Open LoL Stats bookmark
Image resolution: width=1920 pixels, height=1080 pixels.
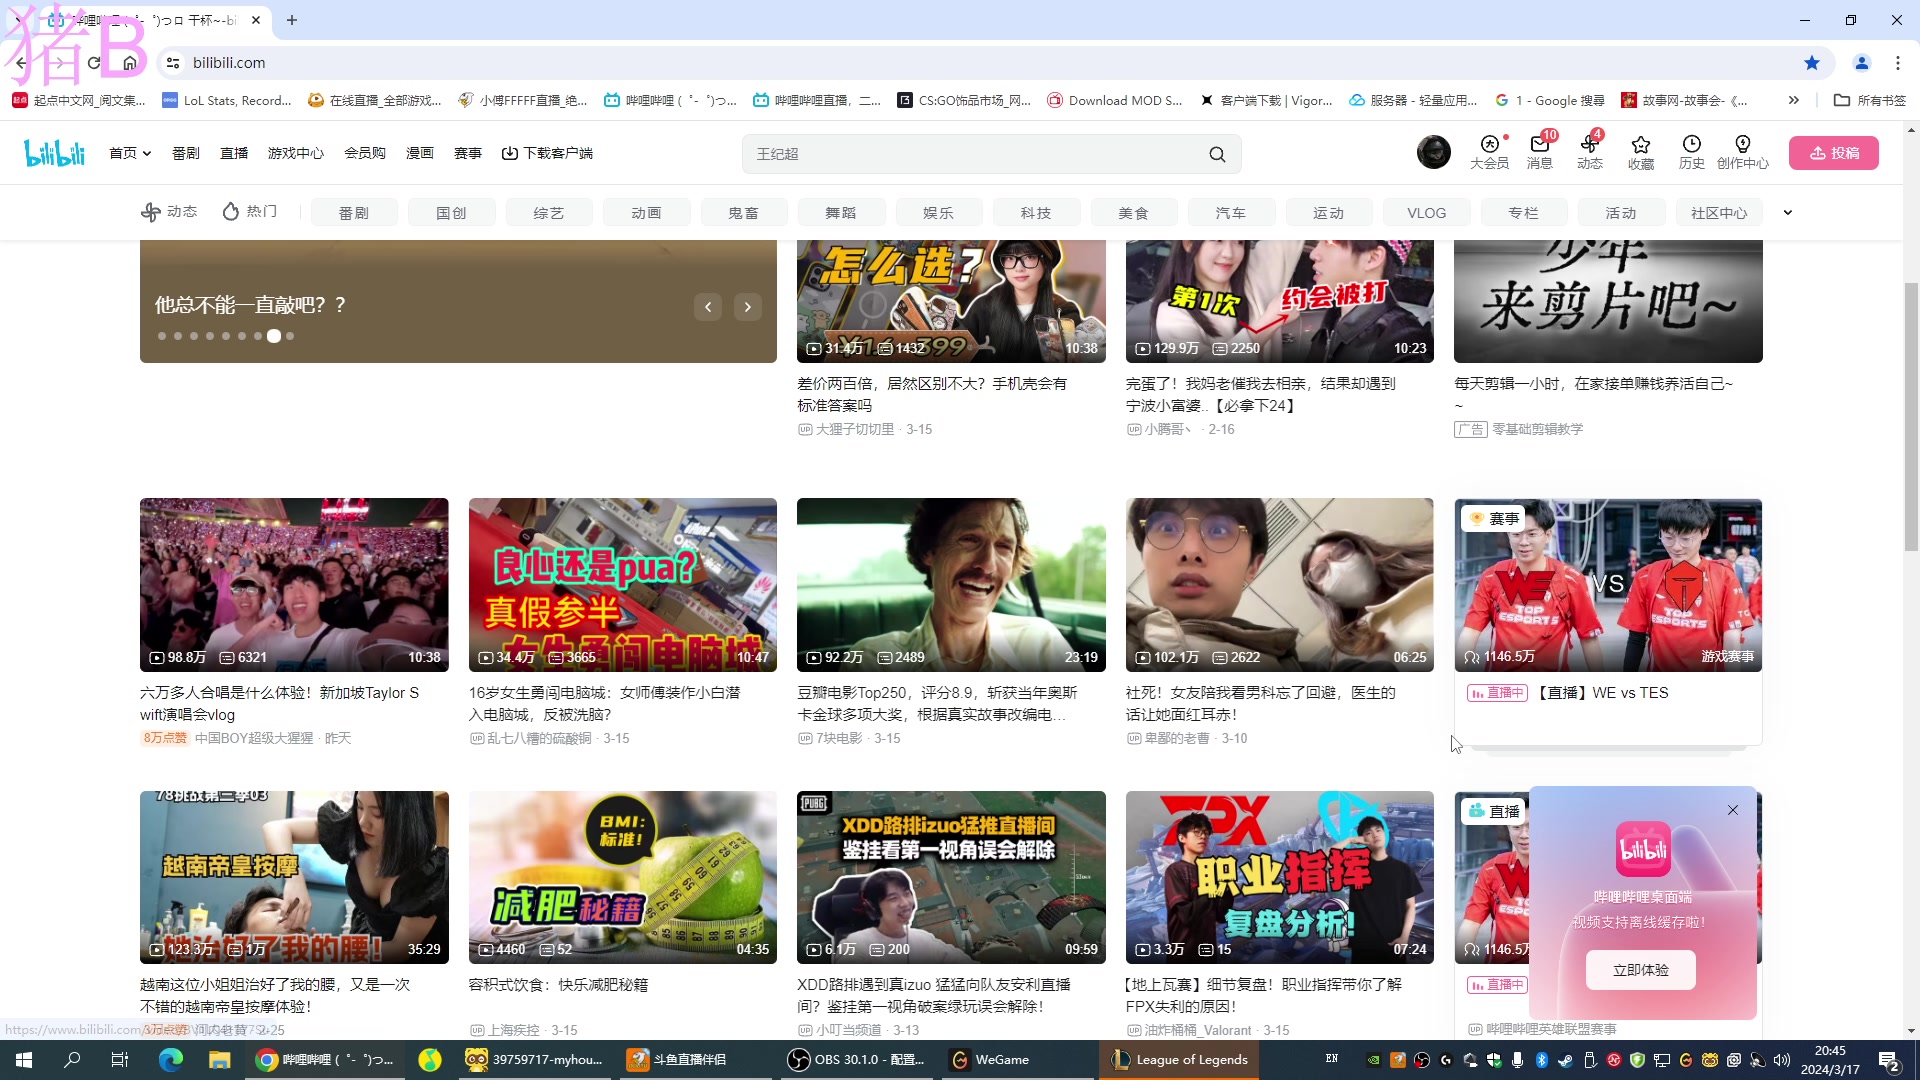(227, 100)
